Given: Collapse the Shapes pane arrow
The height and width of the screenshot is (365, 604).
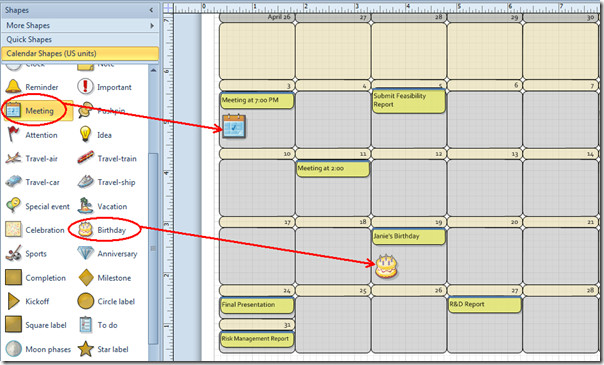Looking at the screenshot, I should tap(151, 10).
